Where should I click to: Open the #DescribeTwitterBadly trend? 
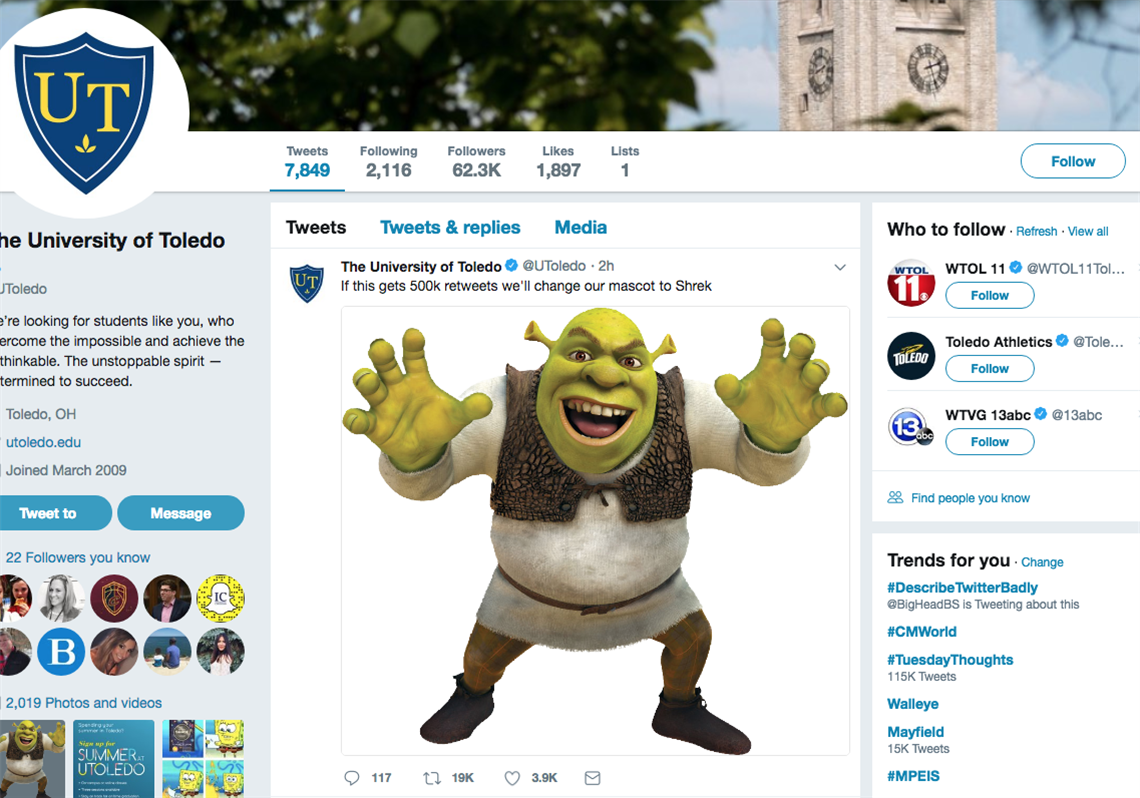[962, 587]
